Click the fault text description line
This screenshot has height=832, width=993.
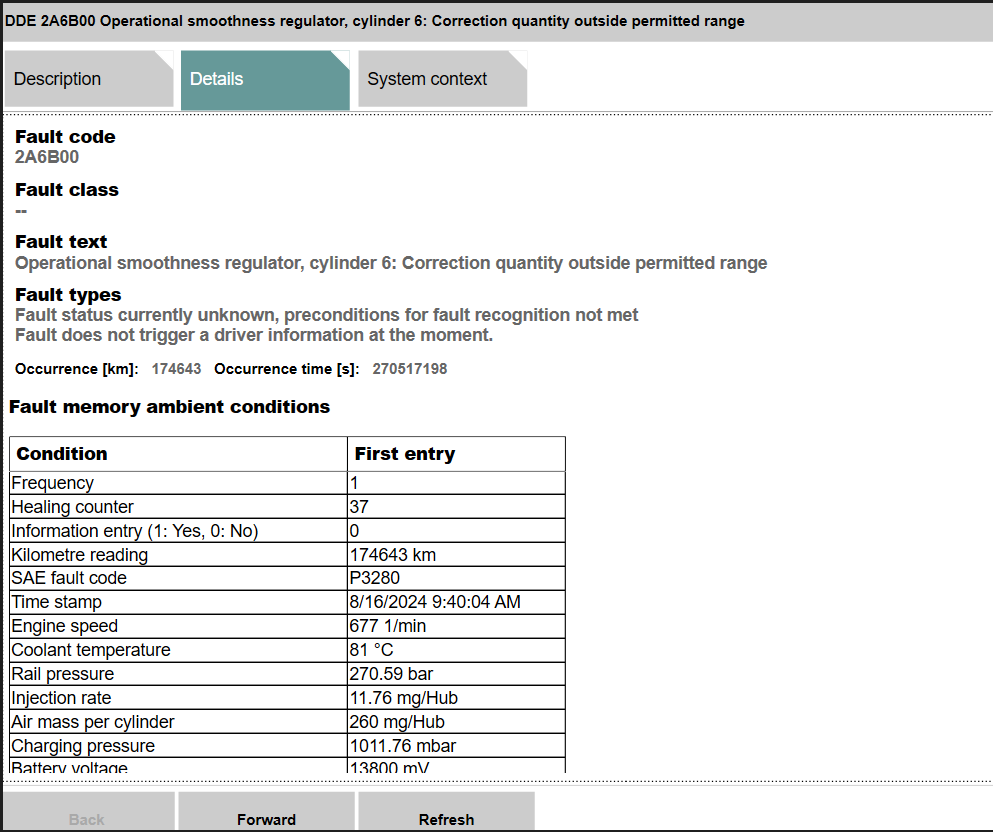(391, 263)
